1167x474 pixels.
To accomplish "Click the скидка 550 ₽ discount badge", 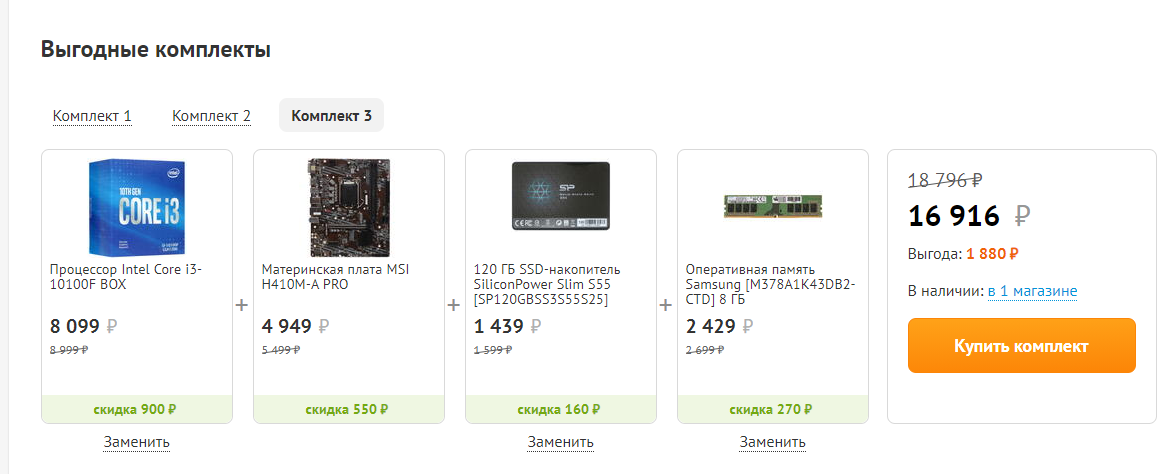I will (x=349, y=409).
